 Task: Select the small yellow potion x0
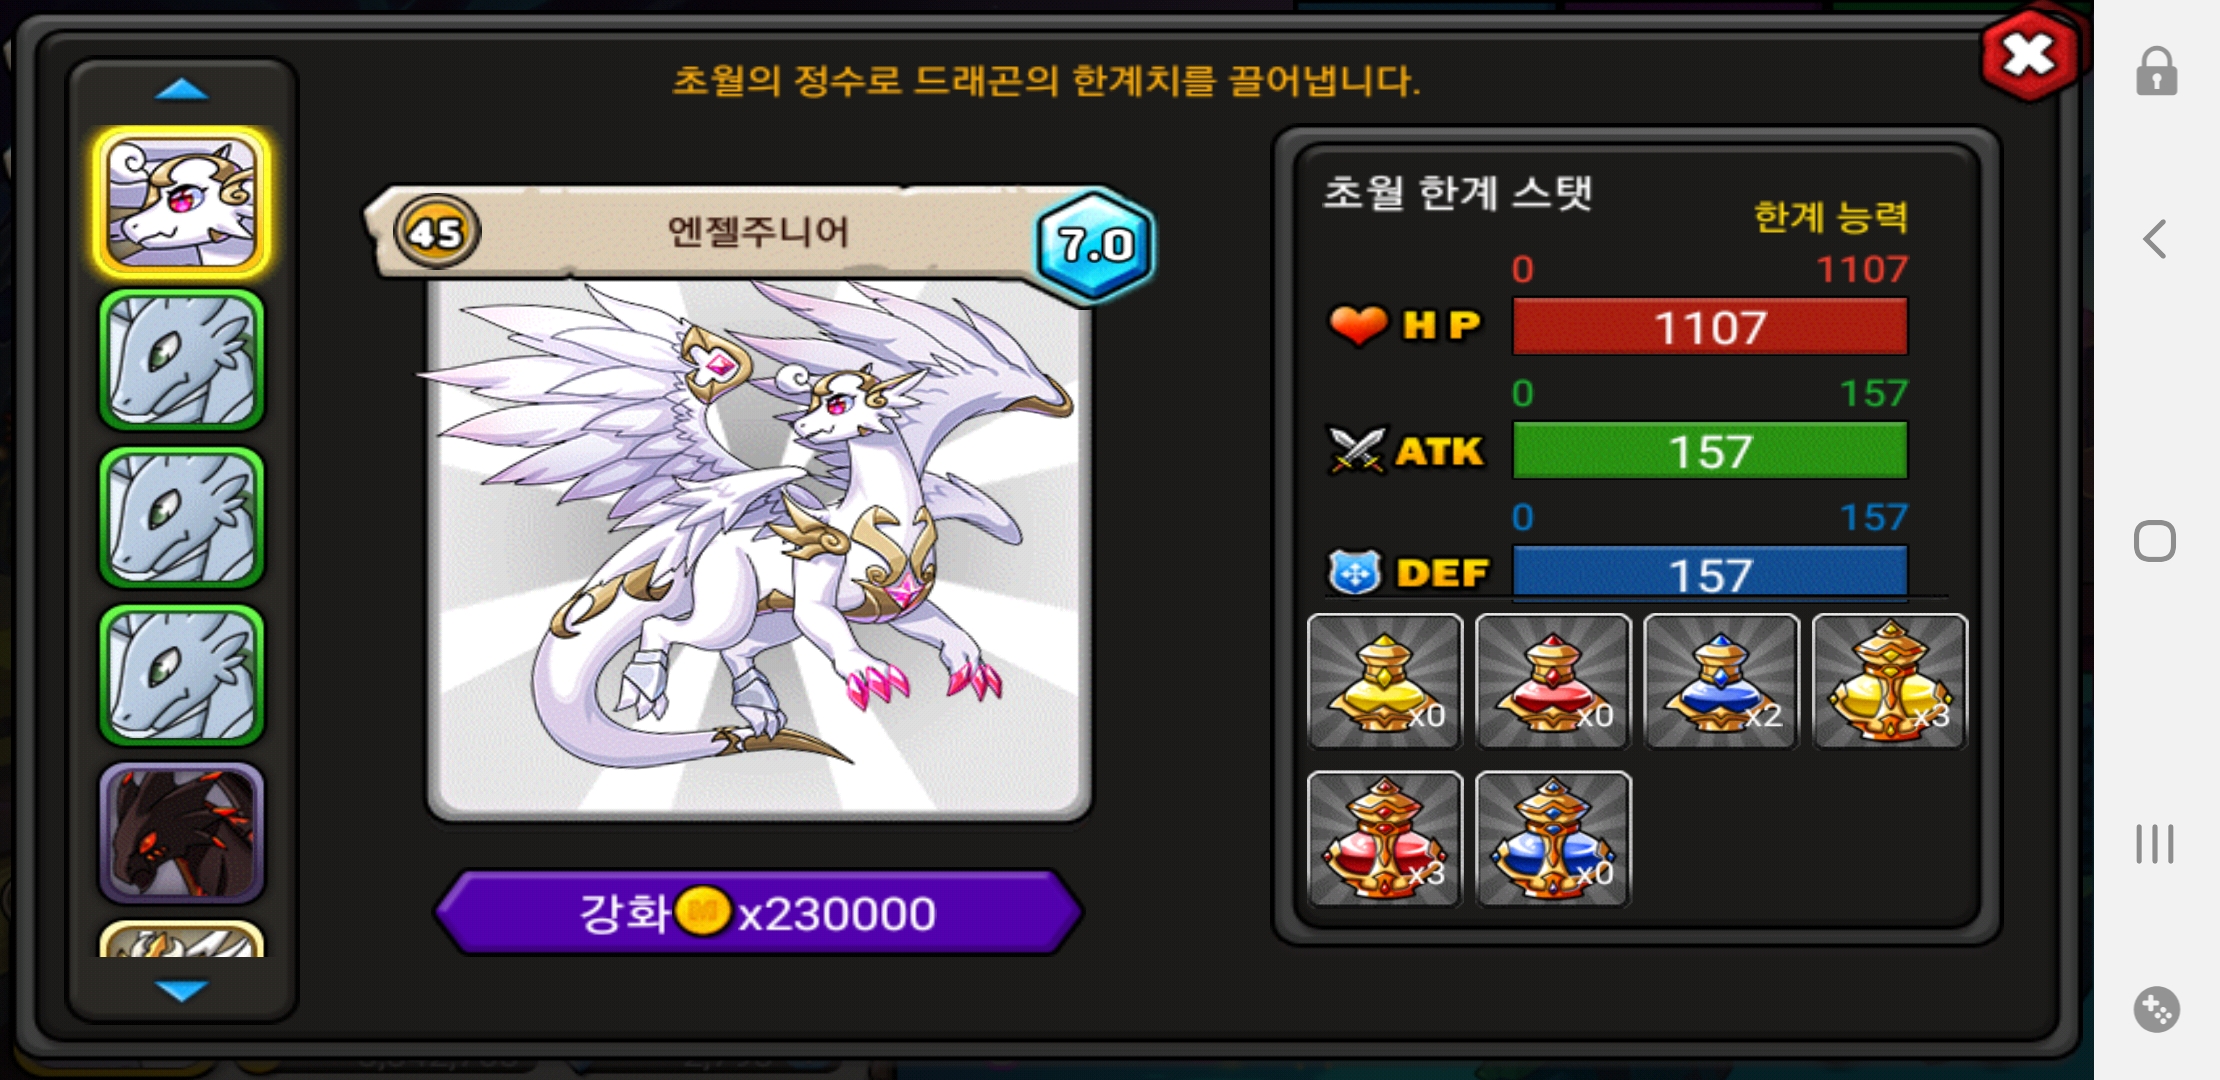click(x=1385, y=682)
